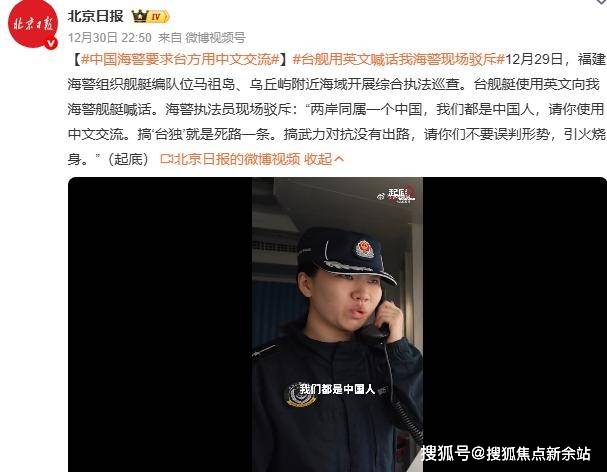Open the 北京日报 username profile link
Viewport: 607px width, 472px height.
click(x=96, y=16)
